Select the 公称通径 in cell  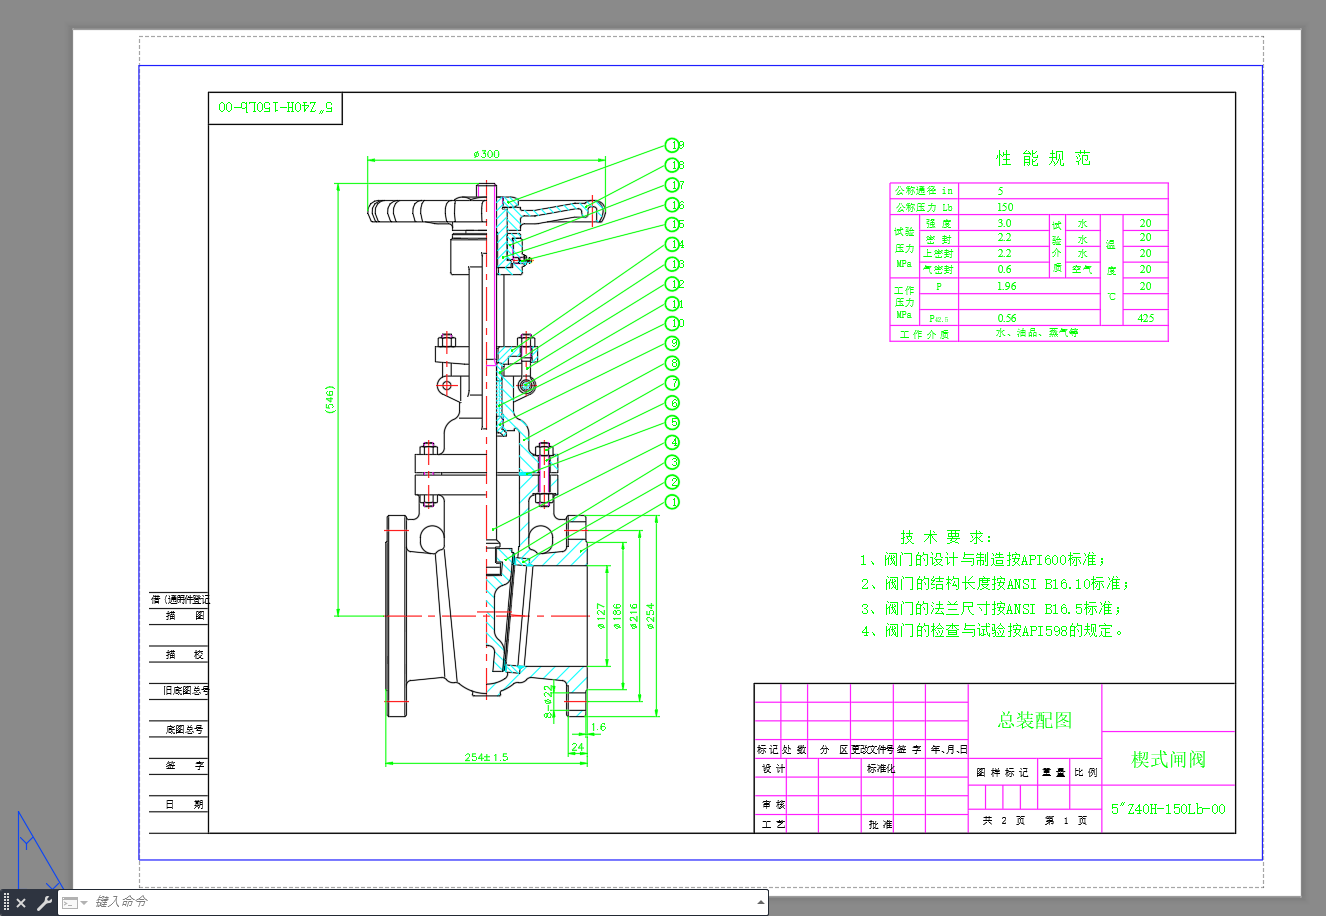pos(924,190)
